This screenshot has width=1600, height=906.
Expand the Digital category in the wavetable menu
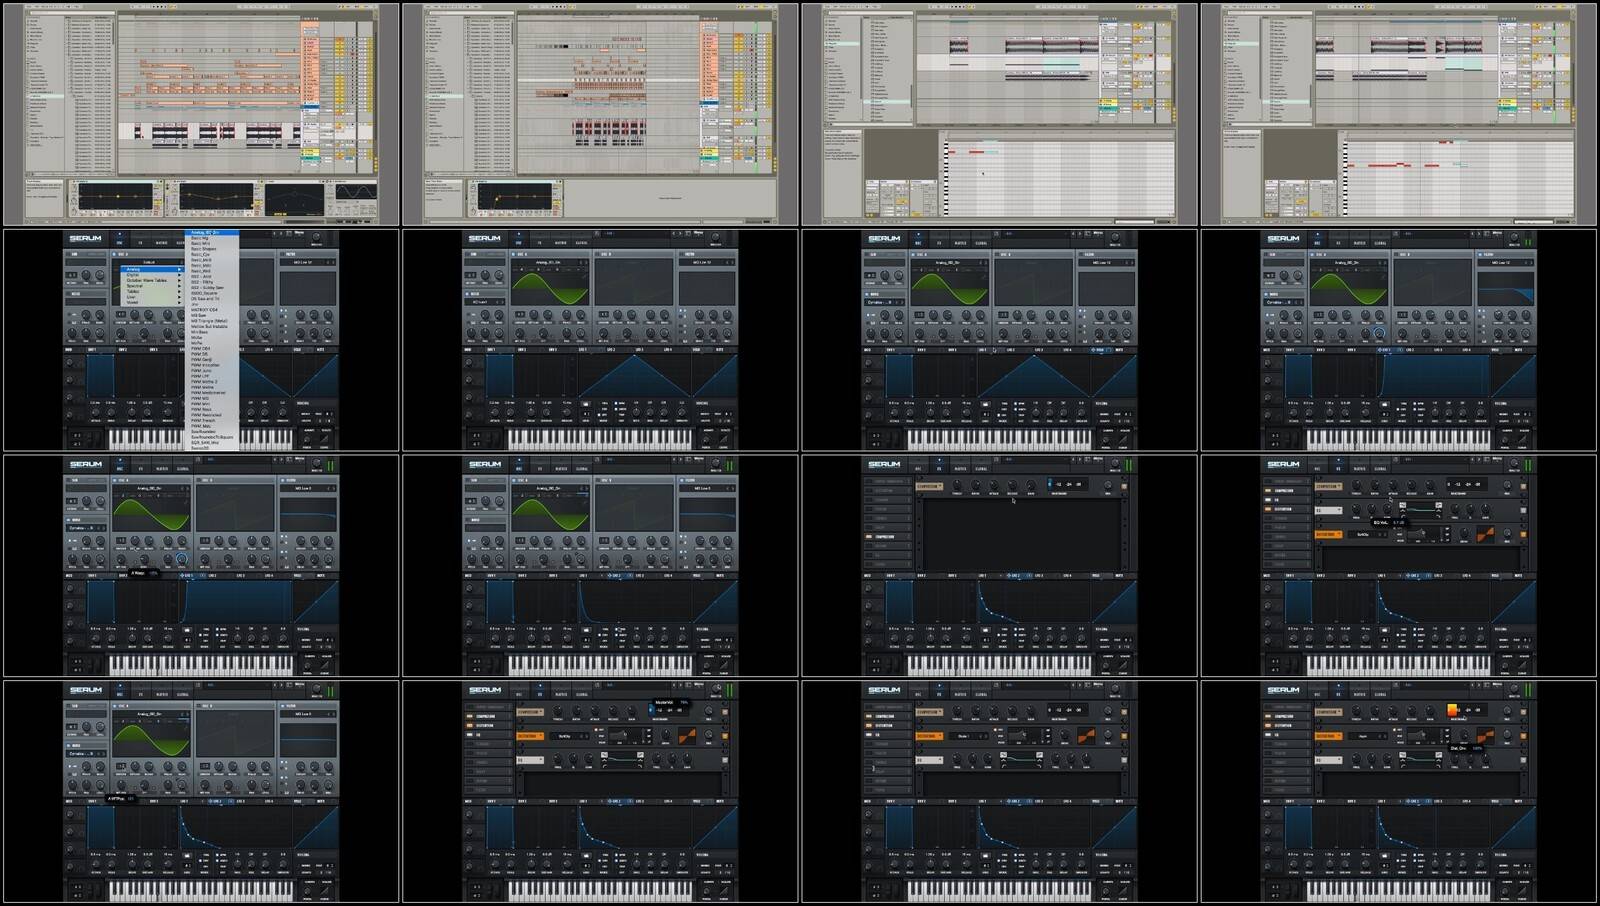pos(152,275)
